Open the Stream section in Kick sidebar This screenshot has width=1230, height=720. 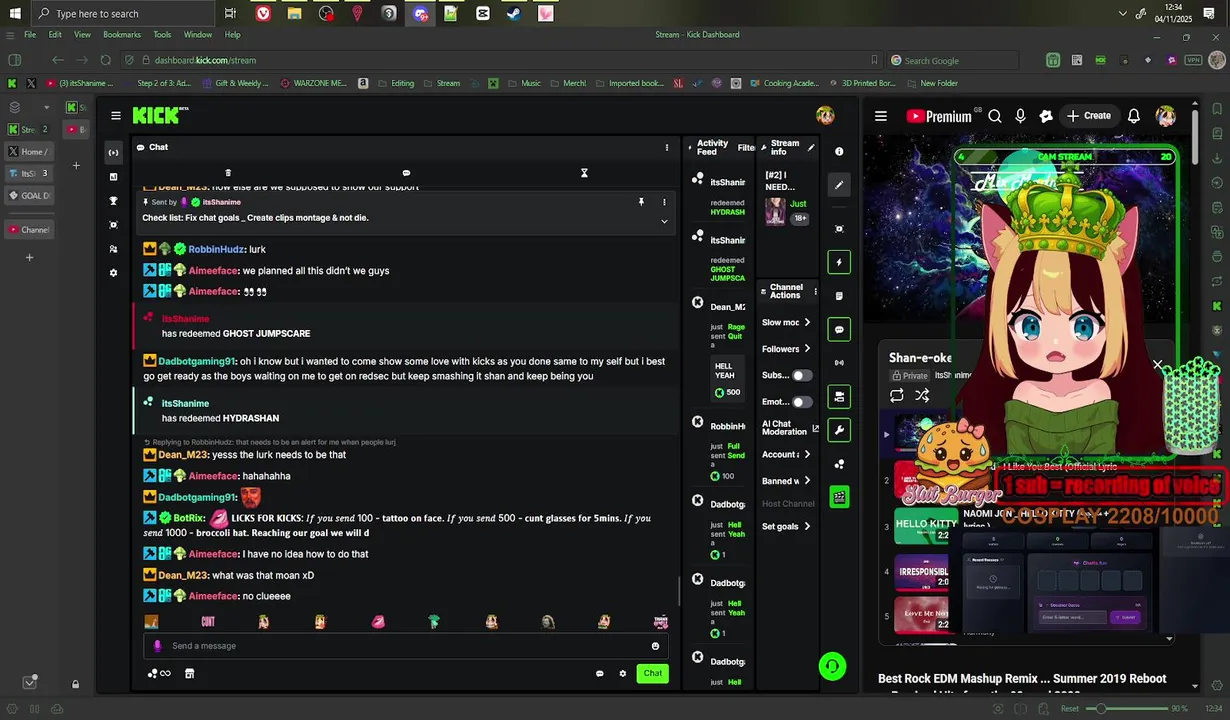[x=113, y=152]
